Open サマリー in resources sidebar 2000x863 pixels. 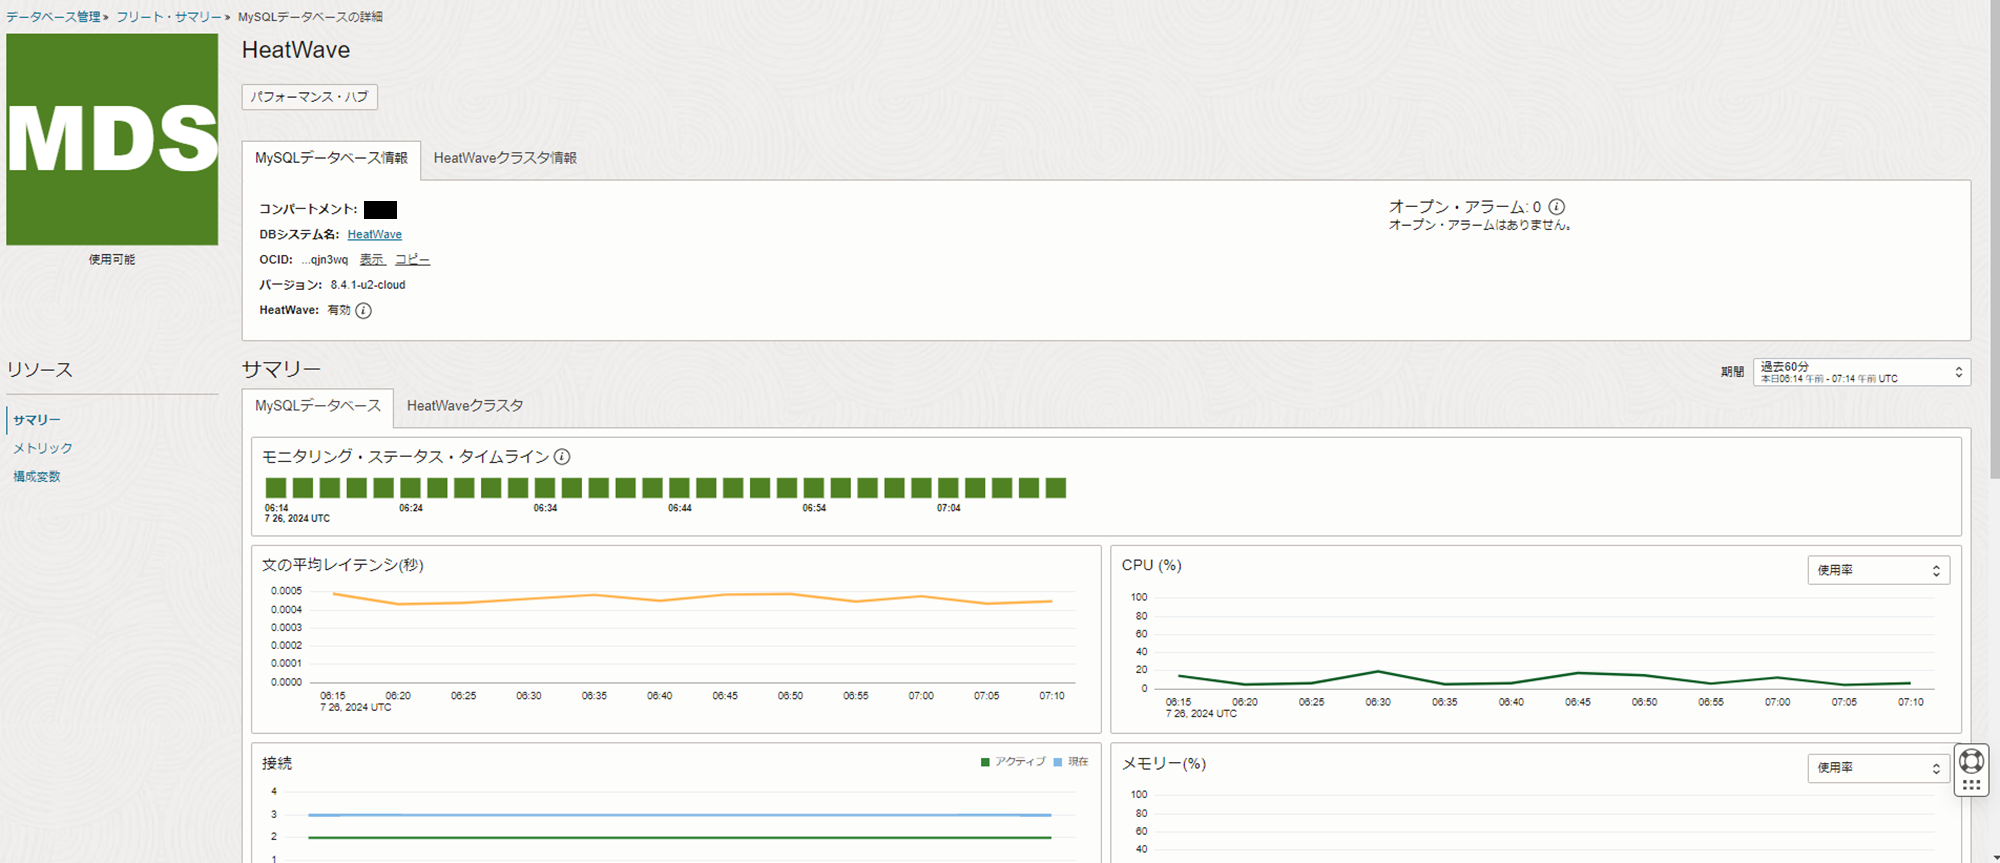pos(37,420)
